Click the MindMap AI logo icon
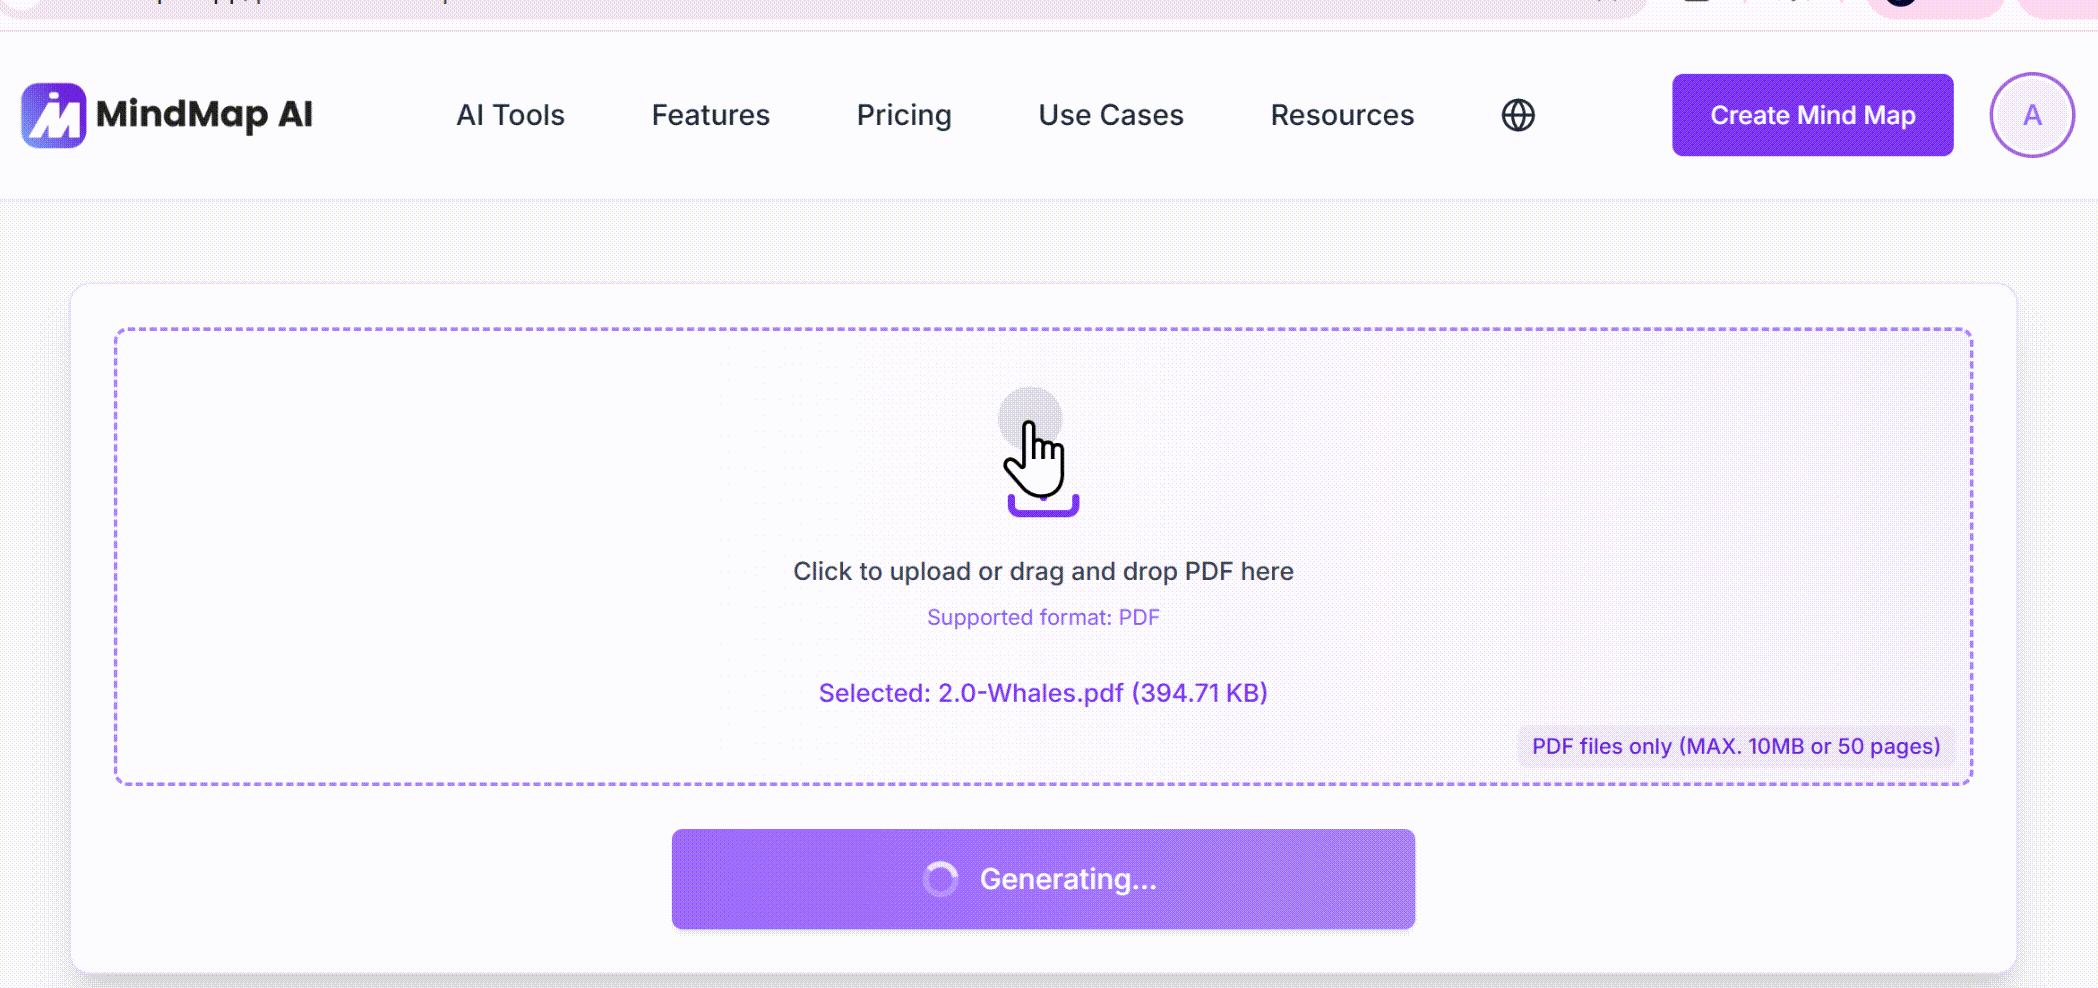The width and height of the screenshot is (2098, 988). pos(54,115)
